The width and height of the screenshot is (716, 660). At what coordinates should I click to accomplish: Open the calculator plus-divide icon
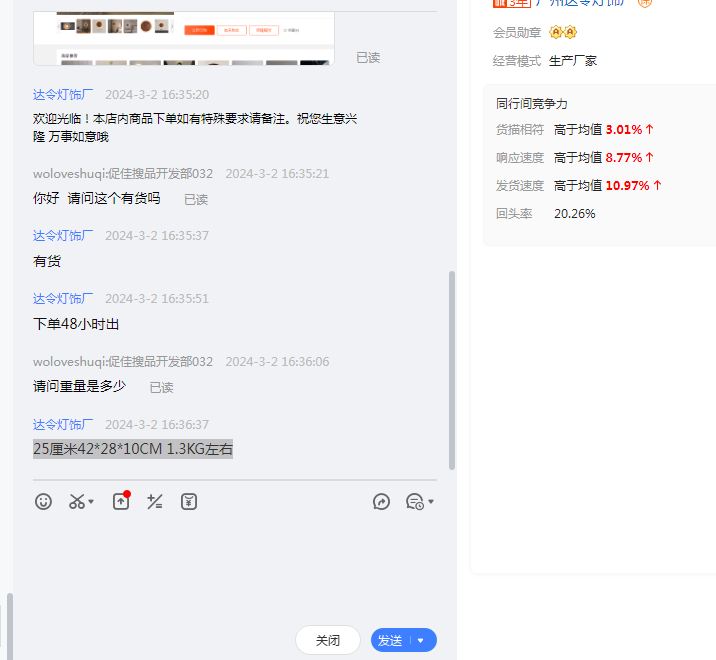tap(155, 502)
